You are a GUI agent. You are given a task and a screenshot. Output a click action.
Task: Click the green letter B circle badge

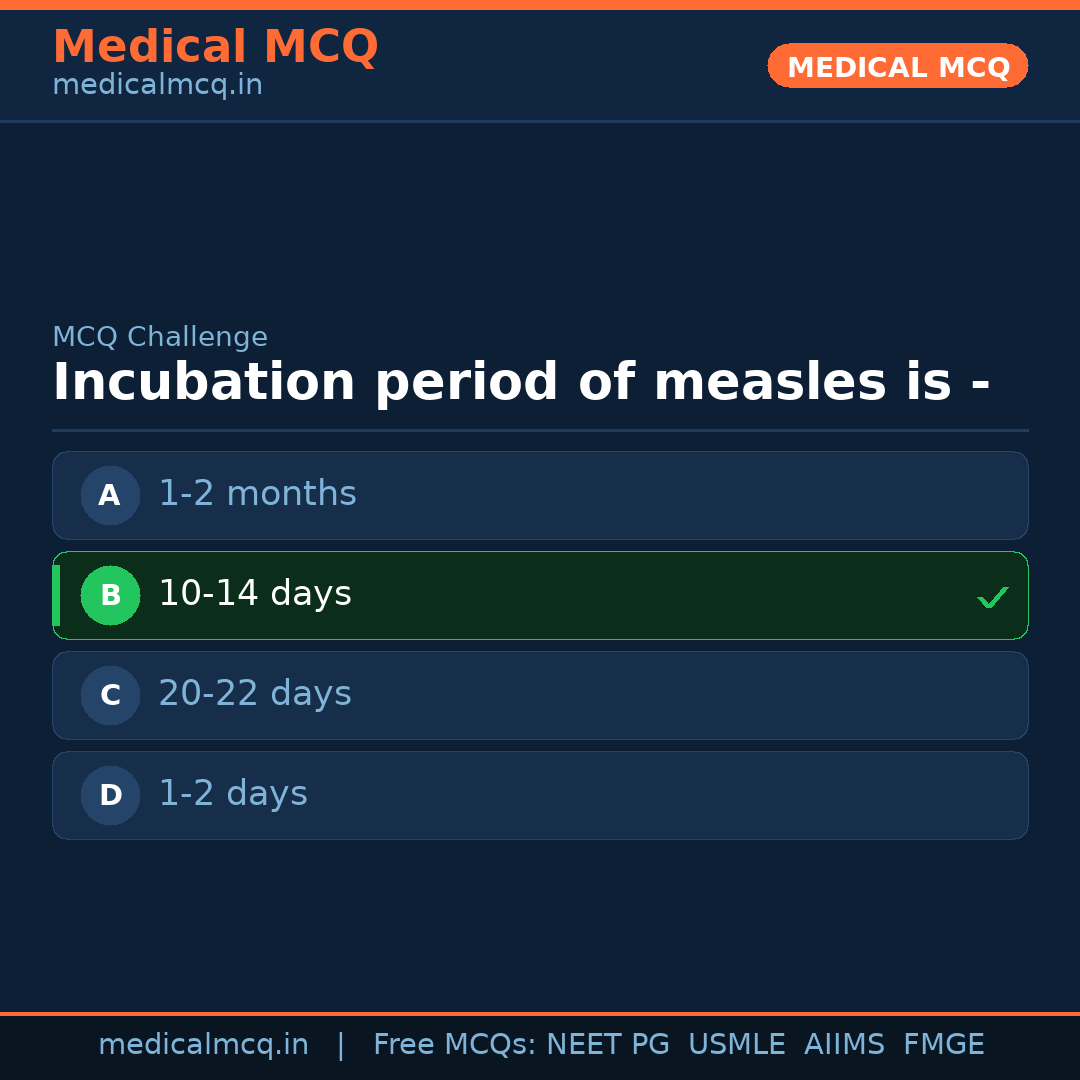(x=110, y=595)
